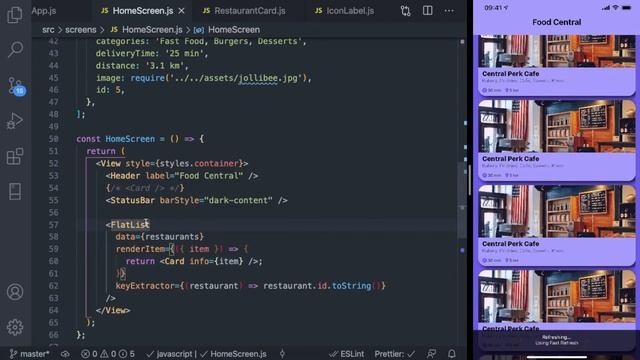The width and height of the screenshot is (640, 360).
Task: Click the master branch in status bar
Action: pyautogui.click(x=29, y=354)
